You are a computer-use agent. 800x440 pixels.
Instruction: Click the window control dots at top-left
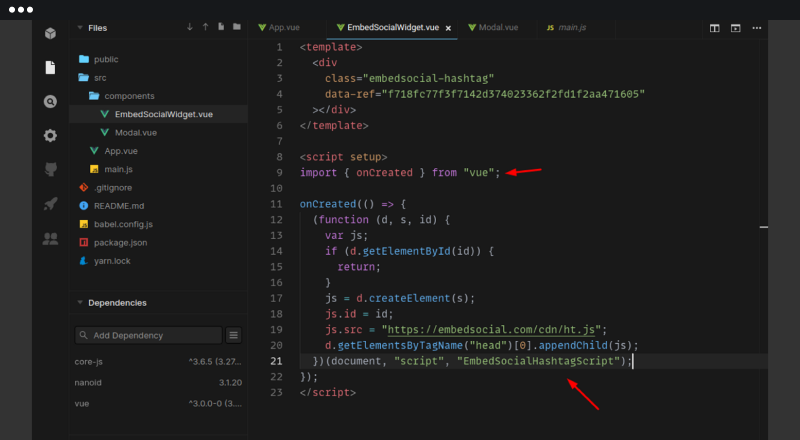(21, 10)
